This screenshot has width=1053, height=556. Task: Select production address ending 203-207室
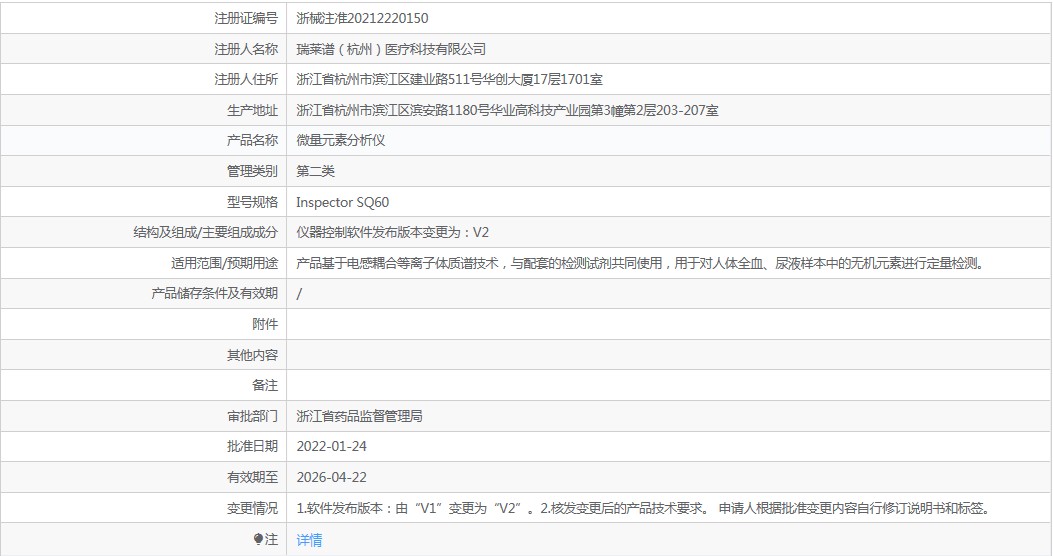tap(507, 110)
